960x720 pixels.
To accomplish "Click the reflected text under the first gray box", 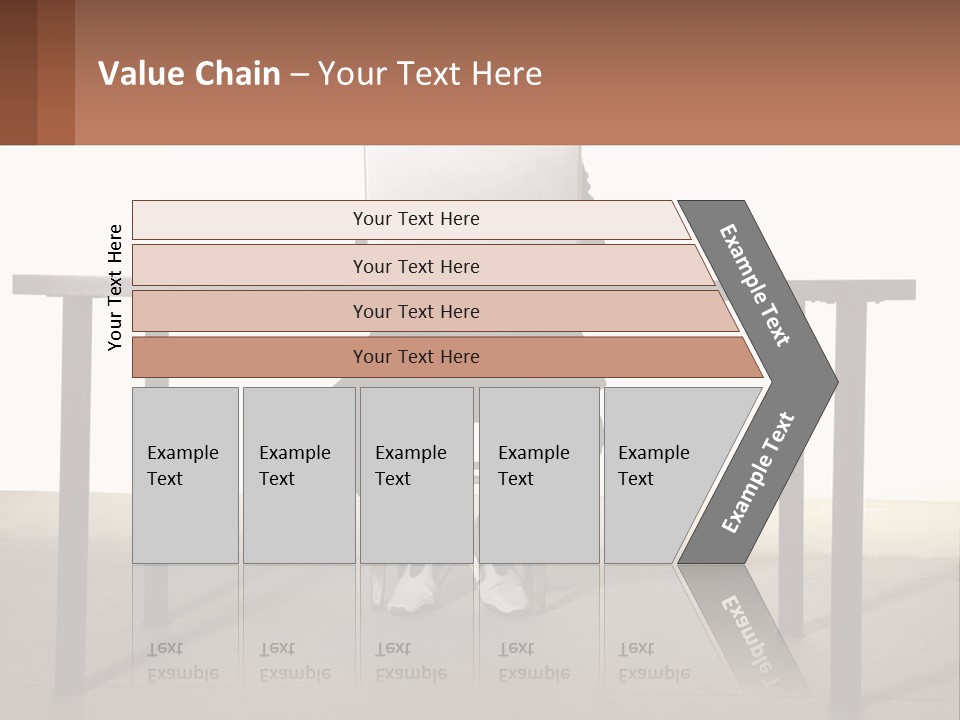I will pyautogui.click(x=182, y=660).
